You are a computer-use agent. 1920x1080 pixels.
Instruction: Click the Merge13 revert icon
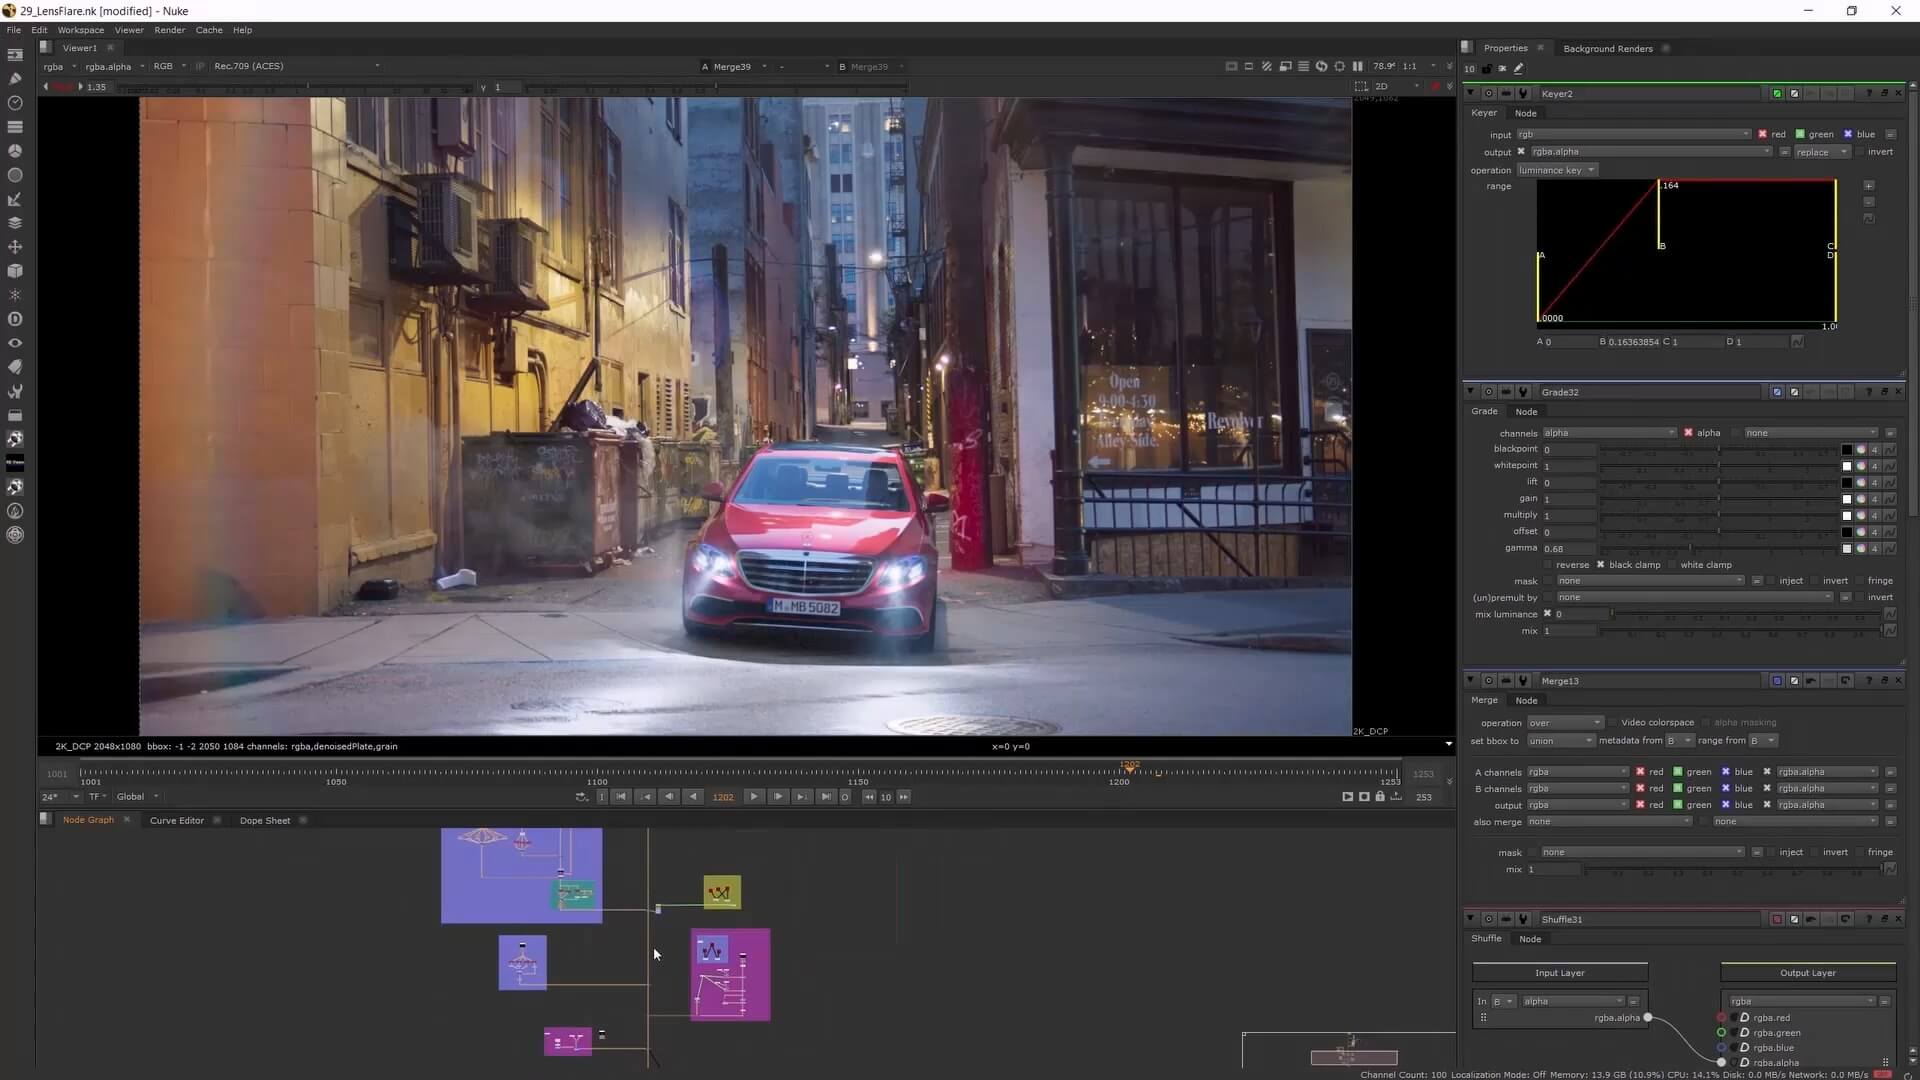point(1845,681)
